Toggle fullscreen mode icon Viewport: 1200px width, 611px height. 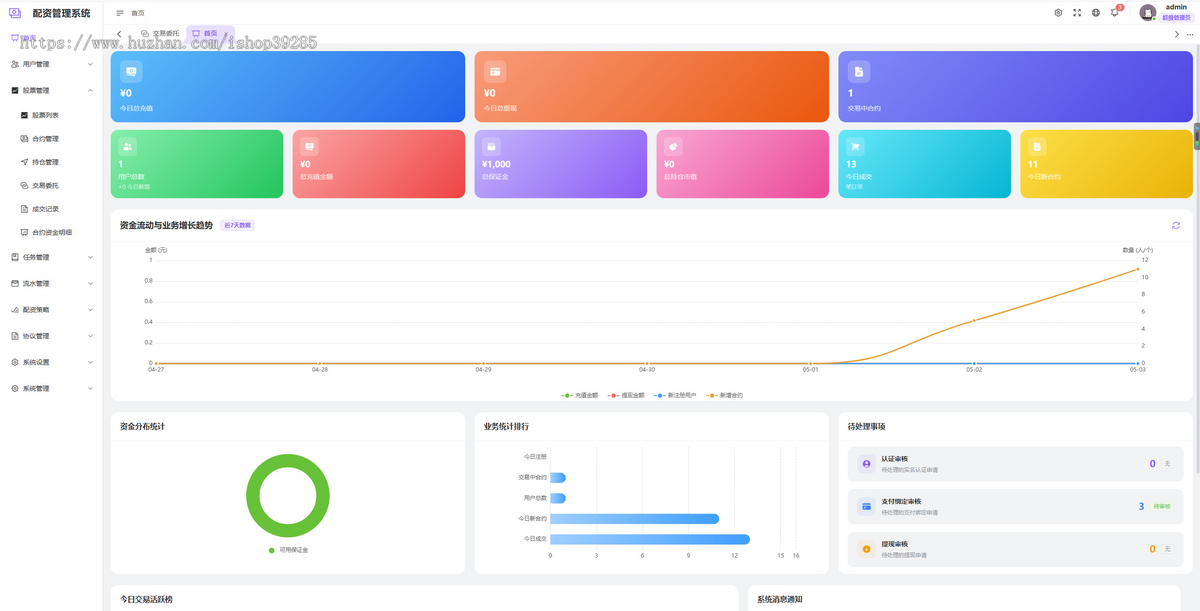pyautogui.click(x=1077, y=13)
